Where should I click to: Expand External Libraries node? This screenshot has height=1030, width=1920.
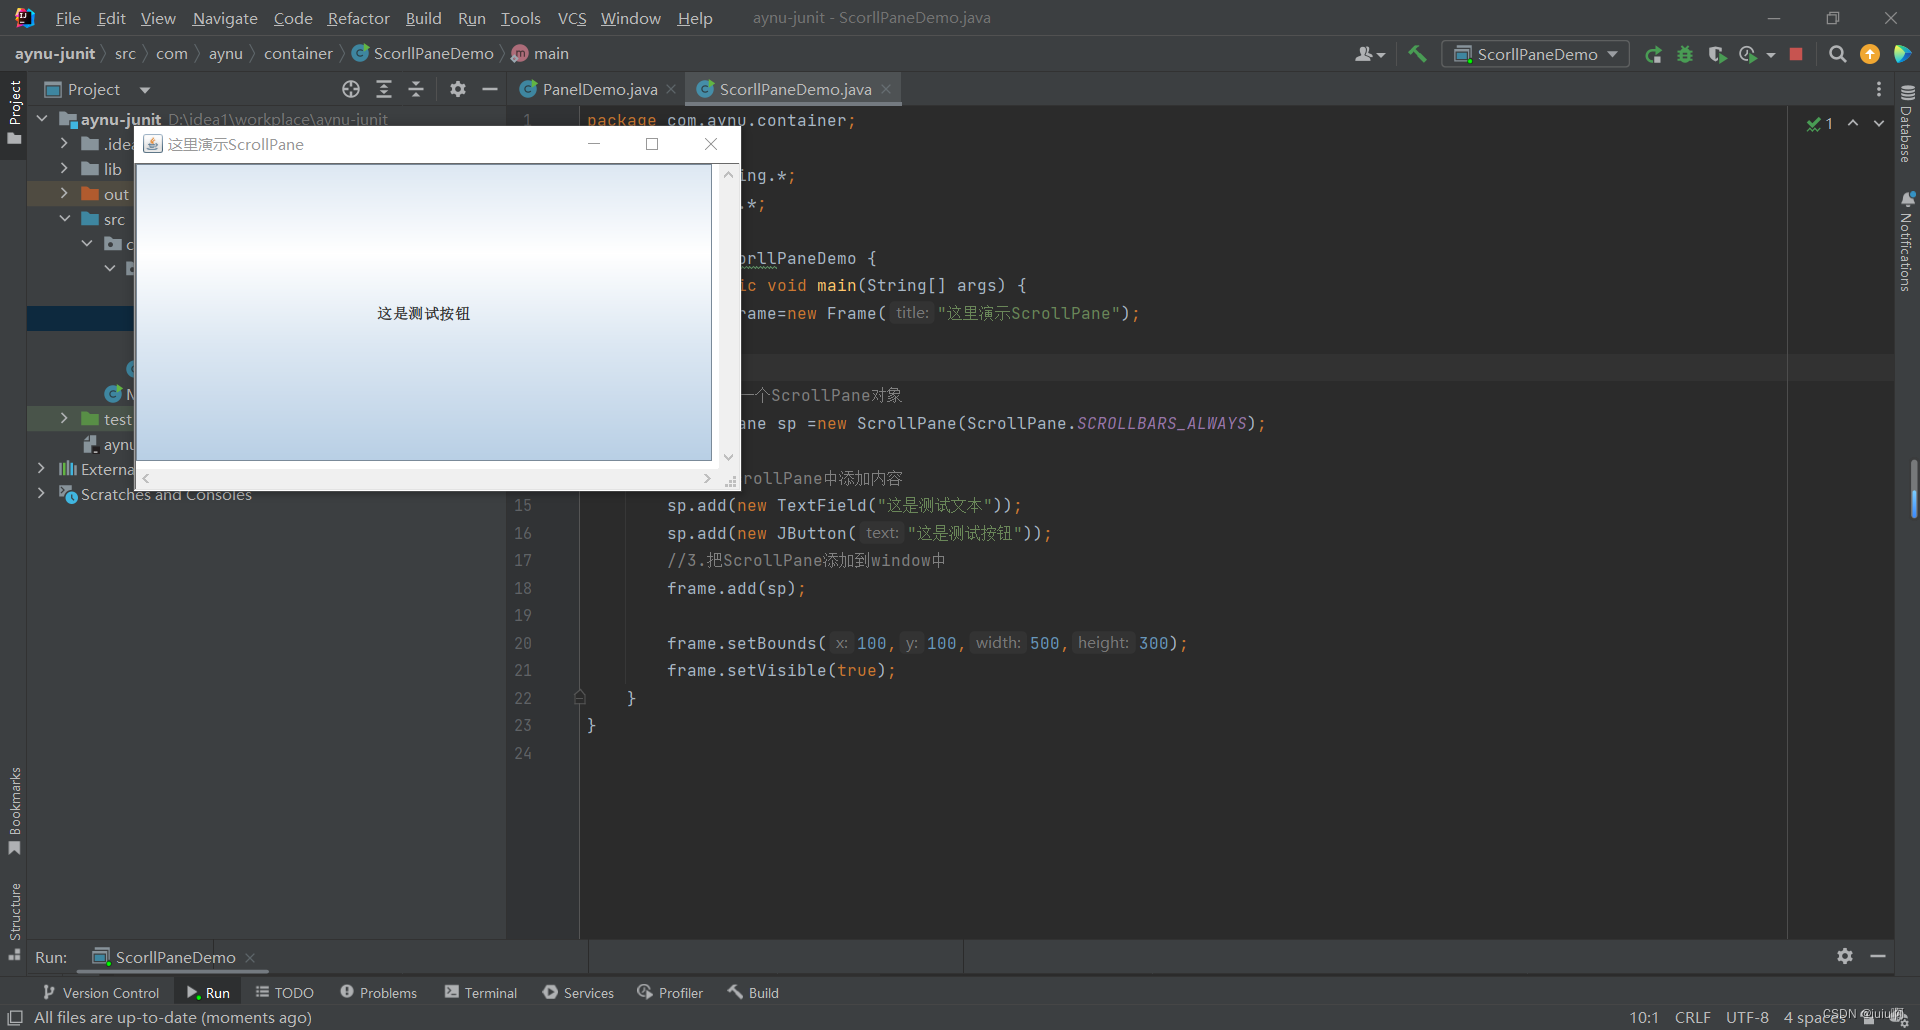[41, 468]
